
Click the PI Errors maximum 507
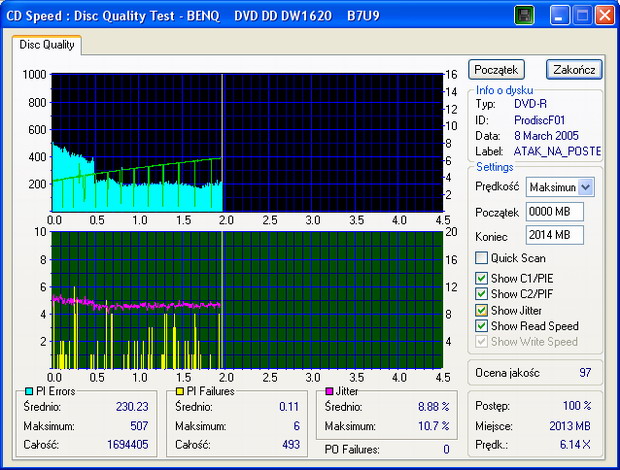click(x=139, y=426)
